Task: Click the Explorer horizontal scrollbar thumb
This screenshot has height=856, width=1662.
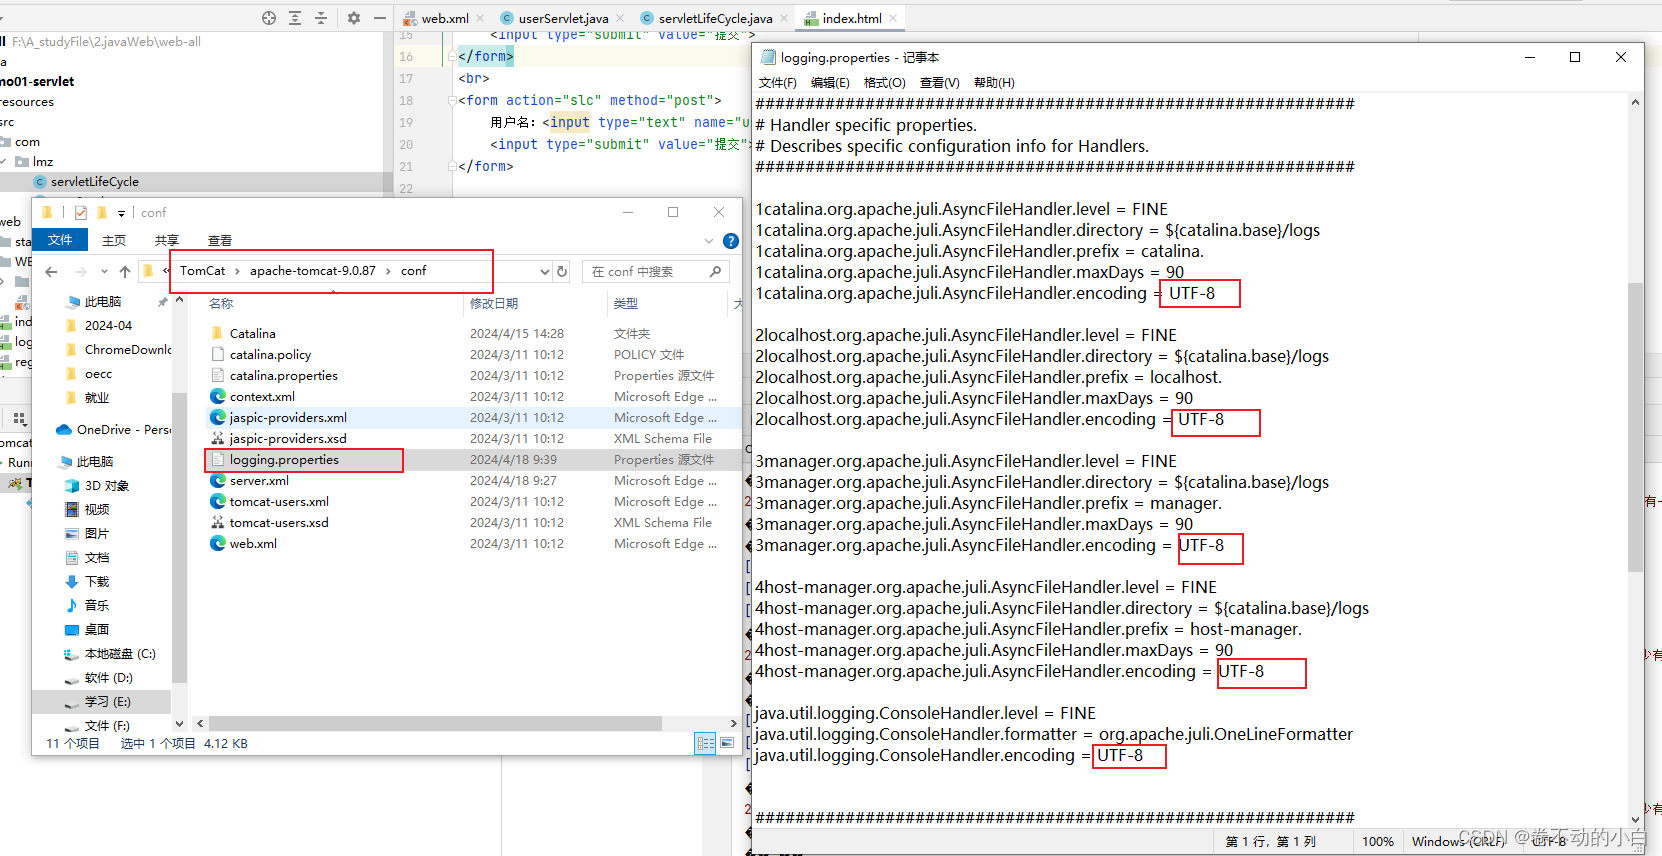Action: [x=435, y=723]
